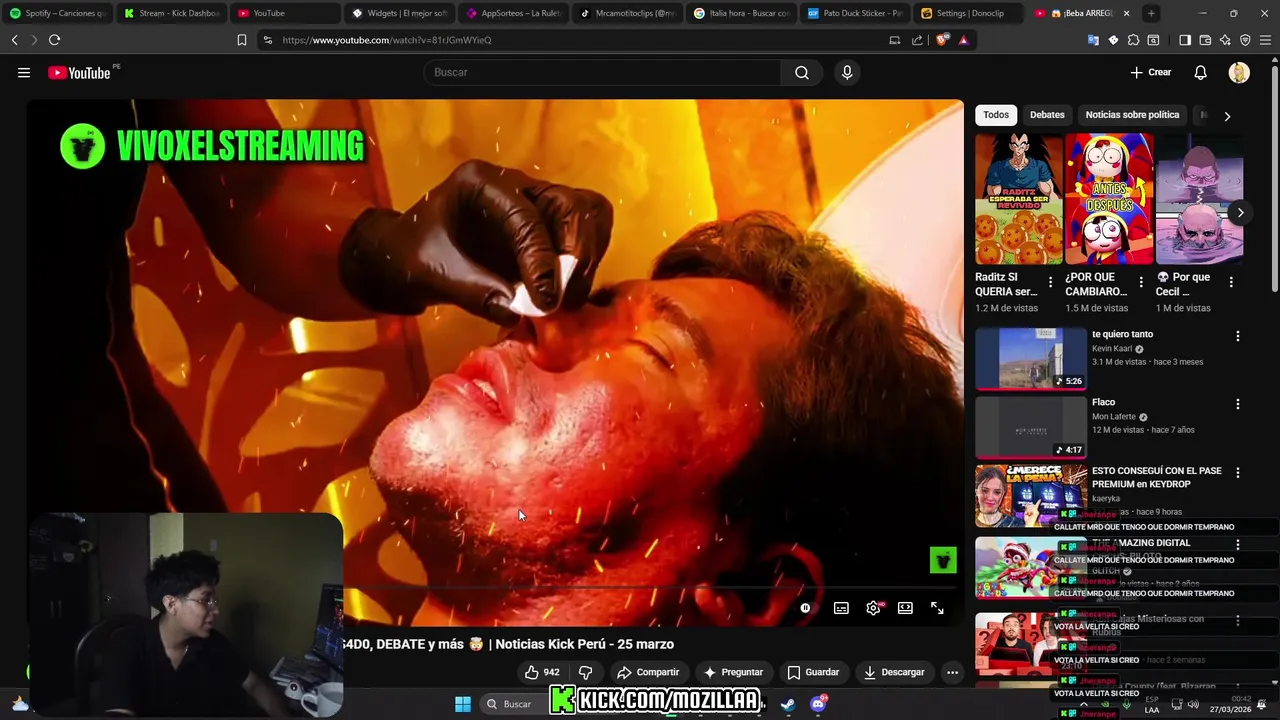
Task: Open the translate extension icon
Action: pyautogui.click(x=1092, y=40)
